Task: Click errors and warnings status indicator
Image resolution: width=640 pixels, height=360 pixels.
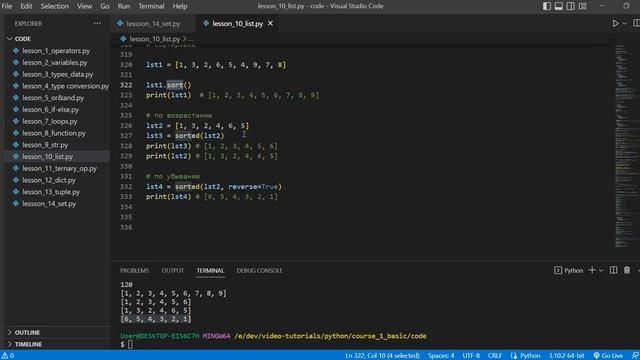Action: [x=8, y=356]
